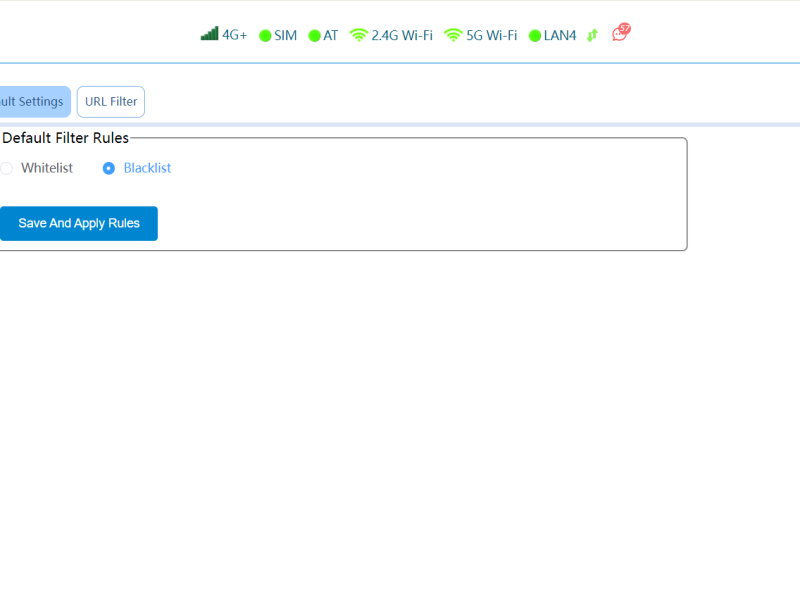
Task: Click the Whitelist option text label
Action: (x=47, y=168)
